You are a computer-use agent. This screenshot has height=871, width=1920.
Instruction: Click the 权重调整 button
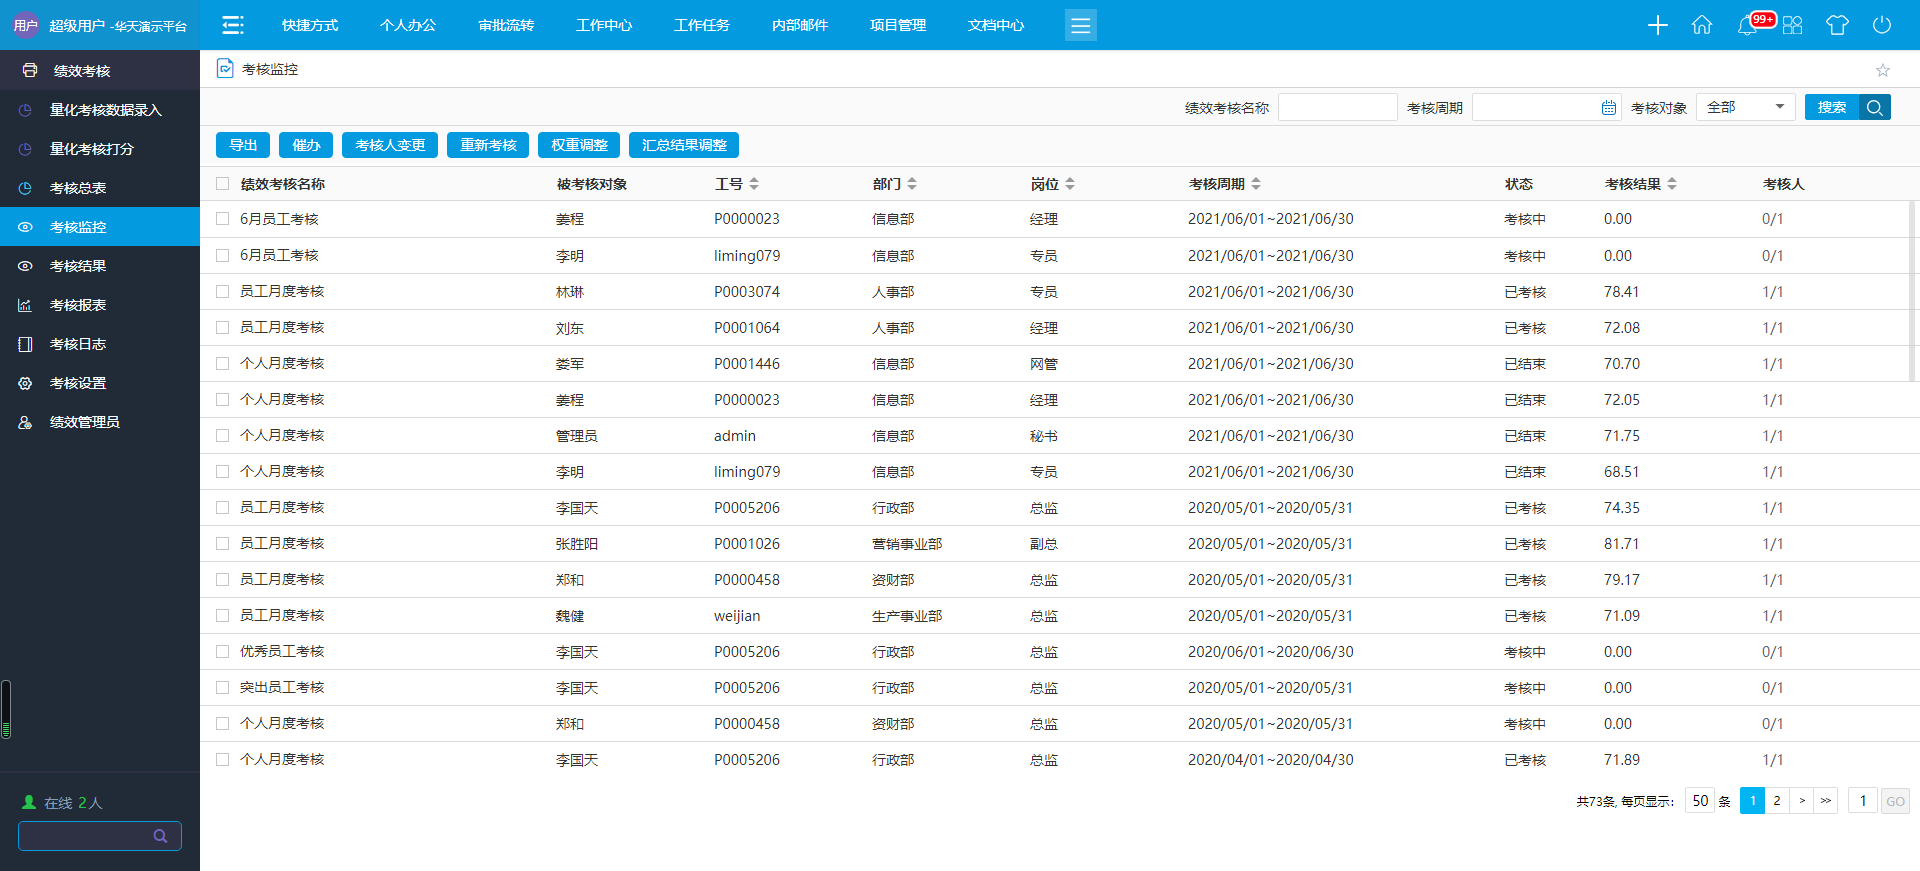(x=579, y=145)
